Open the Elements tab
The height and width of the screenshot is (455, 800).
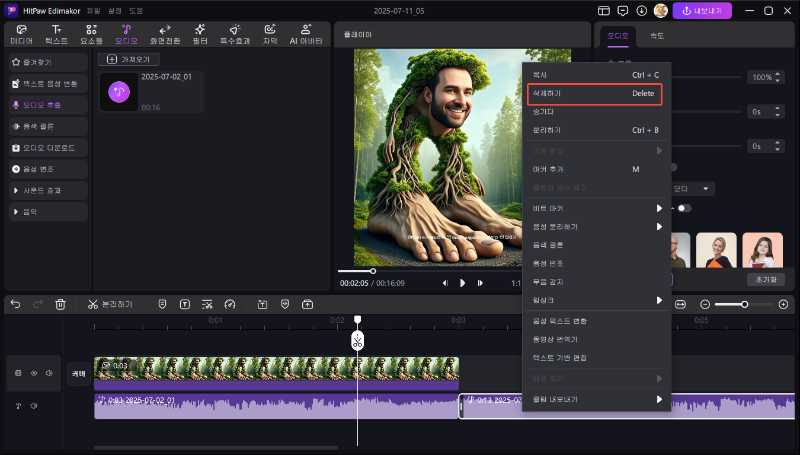coord(91,35)
